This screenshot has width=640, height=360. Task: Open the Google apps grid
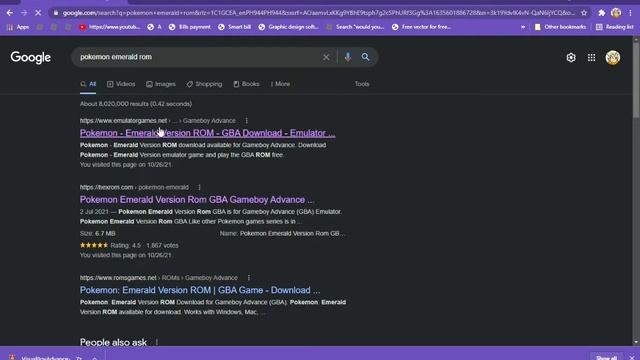click(x=591, y=58)
